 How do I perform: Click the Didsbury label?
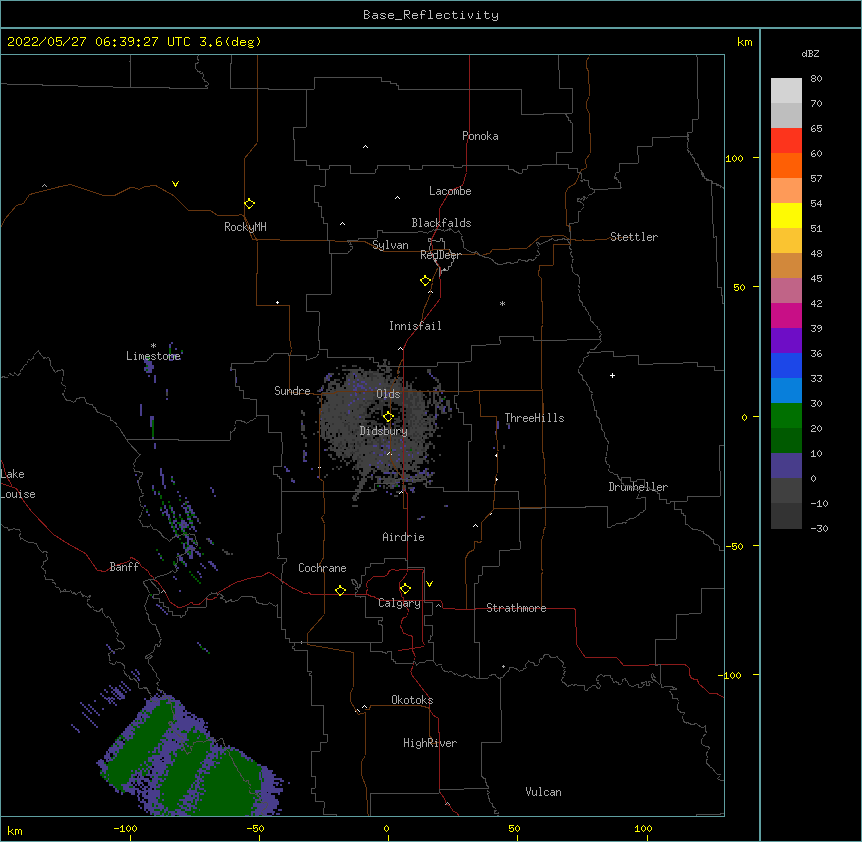click(x=384, y=431)
